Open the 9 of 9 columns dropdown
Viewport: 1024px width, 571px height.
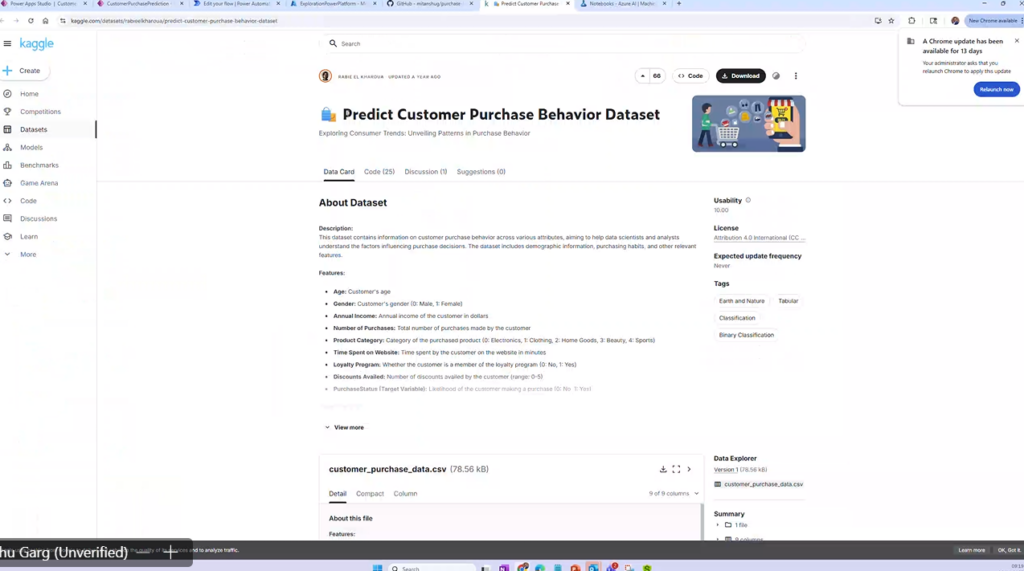673,494
